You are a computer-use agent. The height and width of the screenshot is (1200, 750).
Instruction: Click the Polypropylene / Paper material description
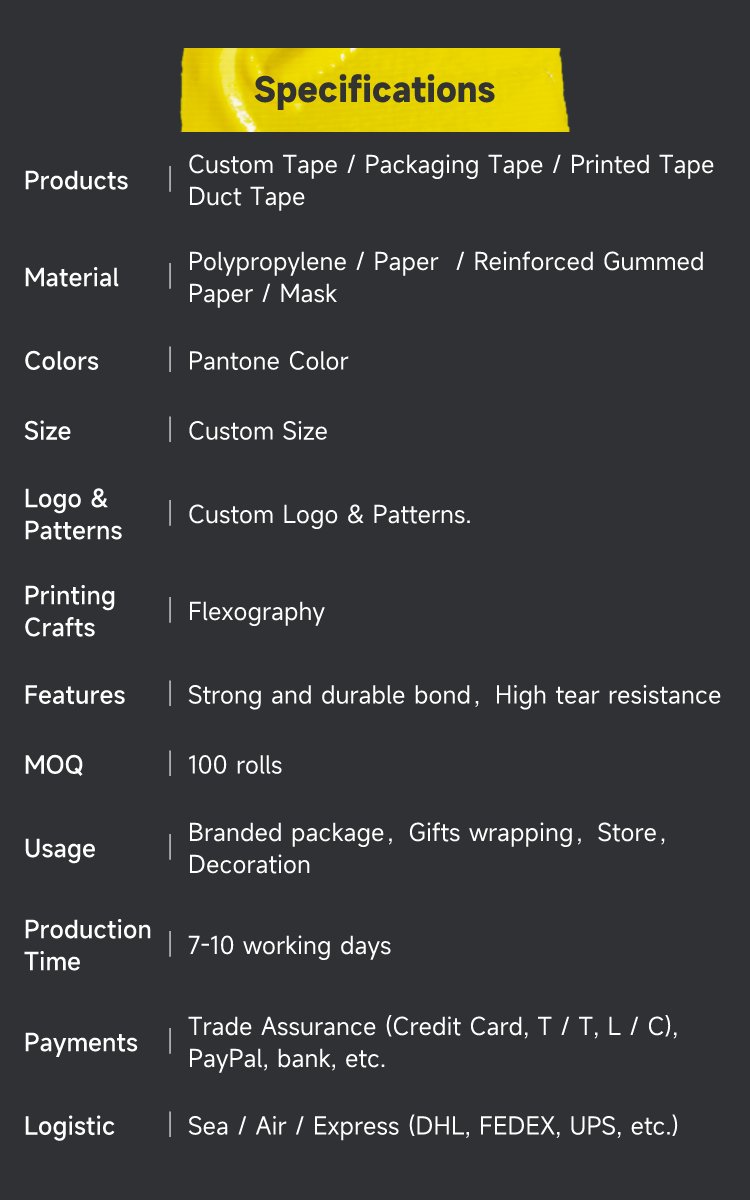click(x=446, y=278)
